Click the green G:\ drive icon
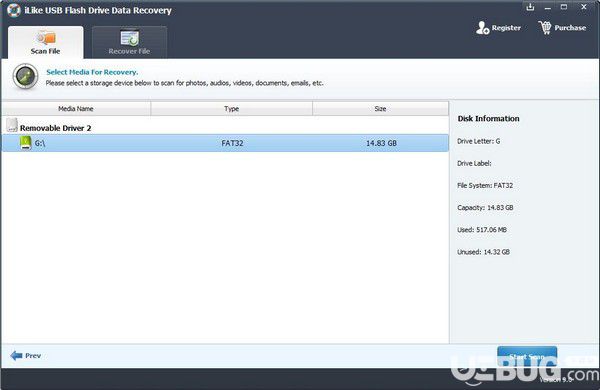This screenshot has height=390, width=600. point(26,143)
